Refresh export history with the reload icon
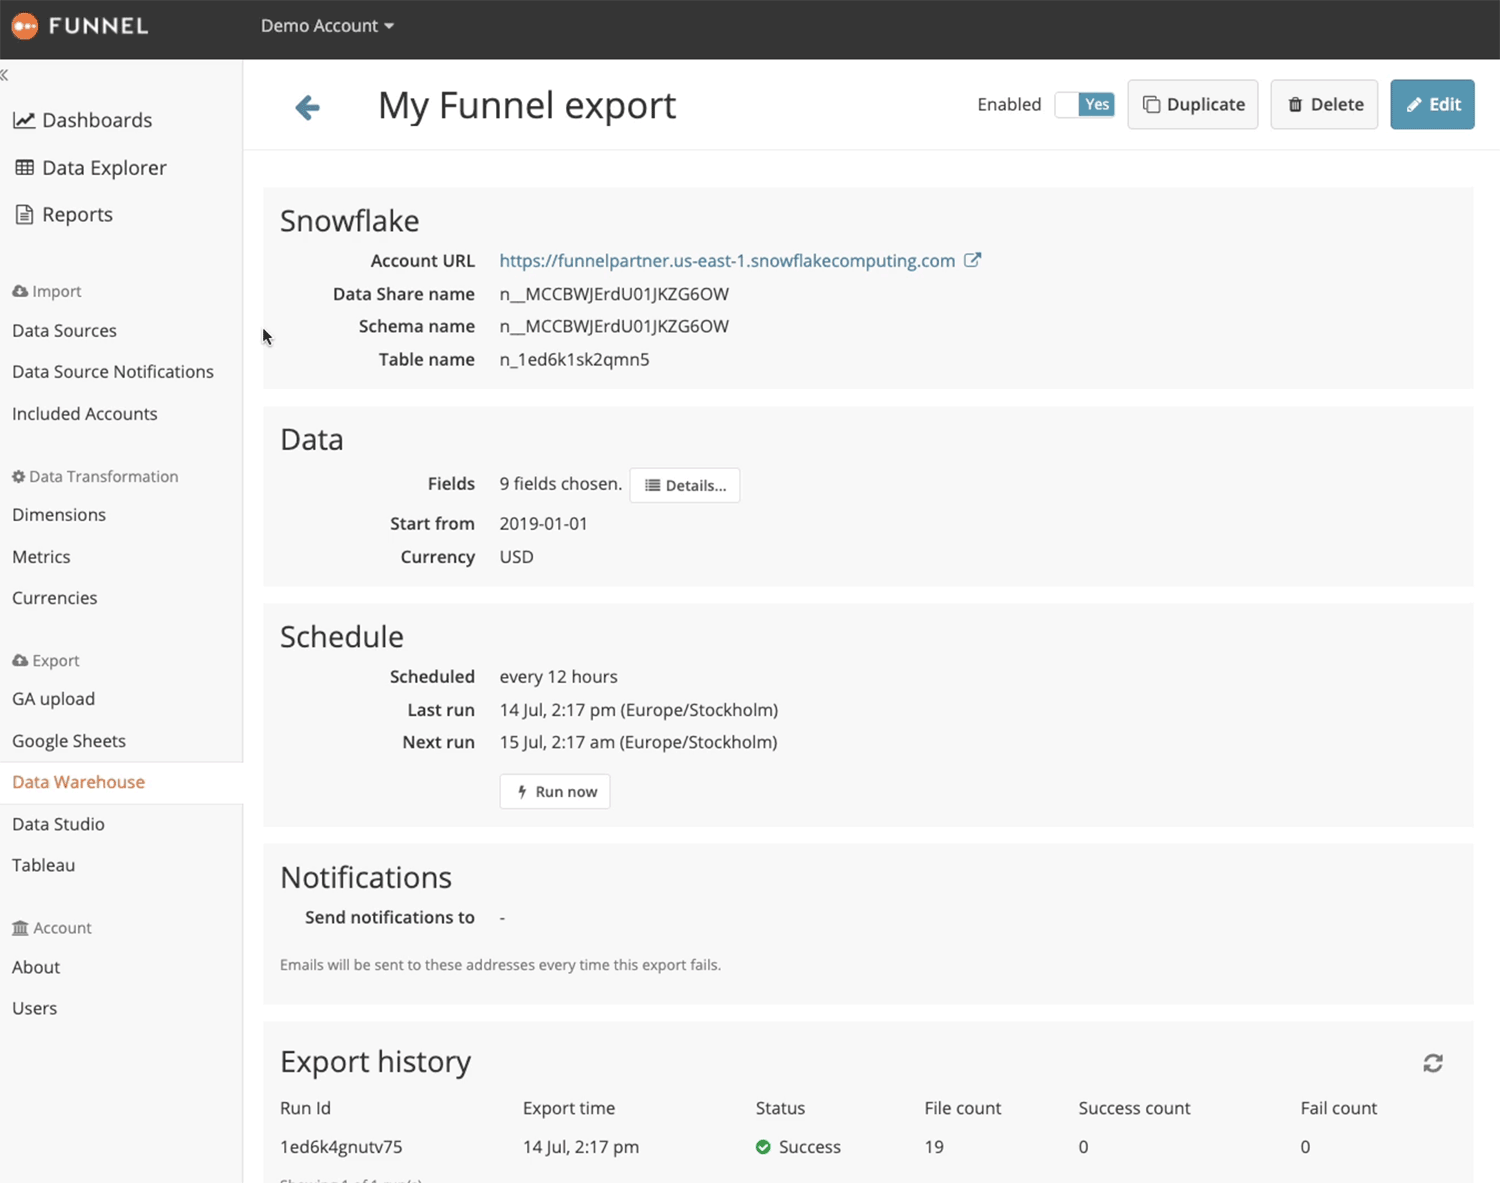The image size is (1500, 1183). (1433, 1063)
